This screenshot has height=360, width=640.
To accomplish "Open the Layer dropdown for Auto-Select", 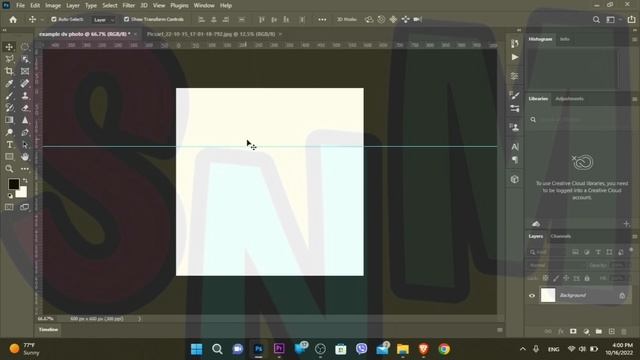I will coord(103,20).
